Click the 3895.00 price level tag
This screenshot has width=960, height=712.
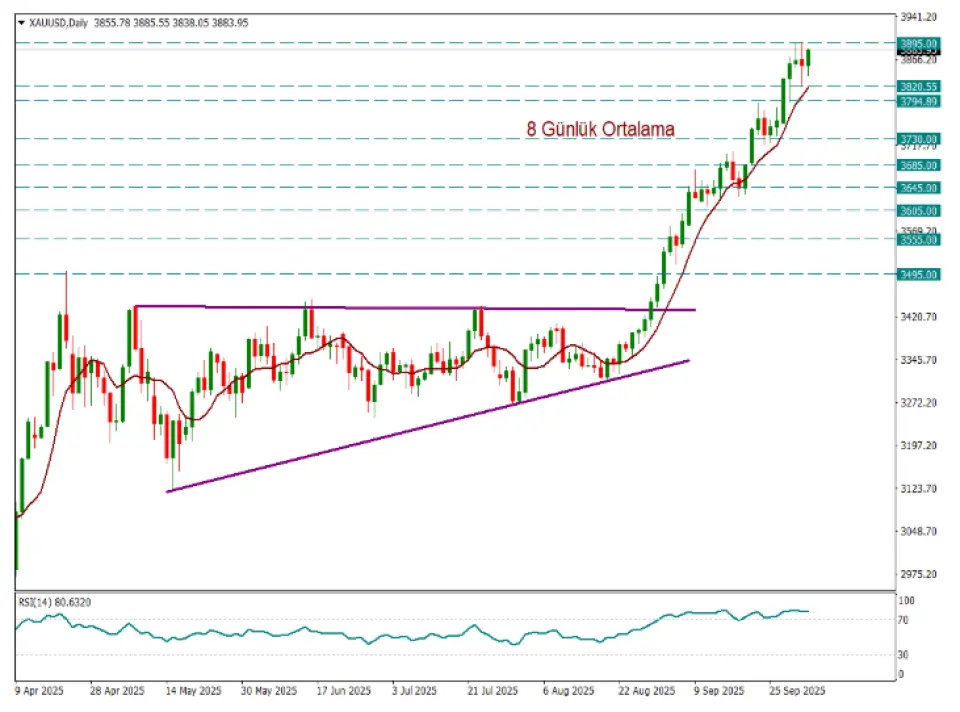click(x=918, y=44)
